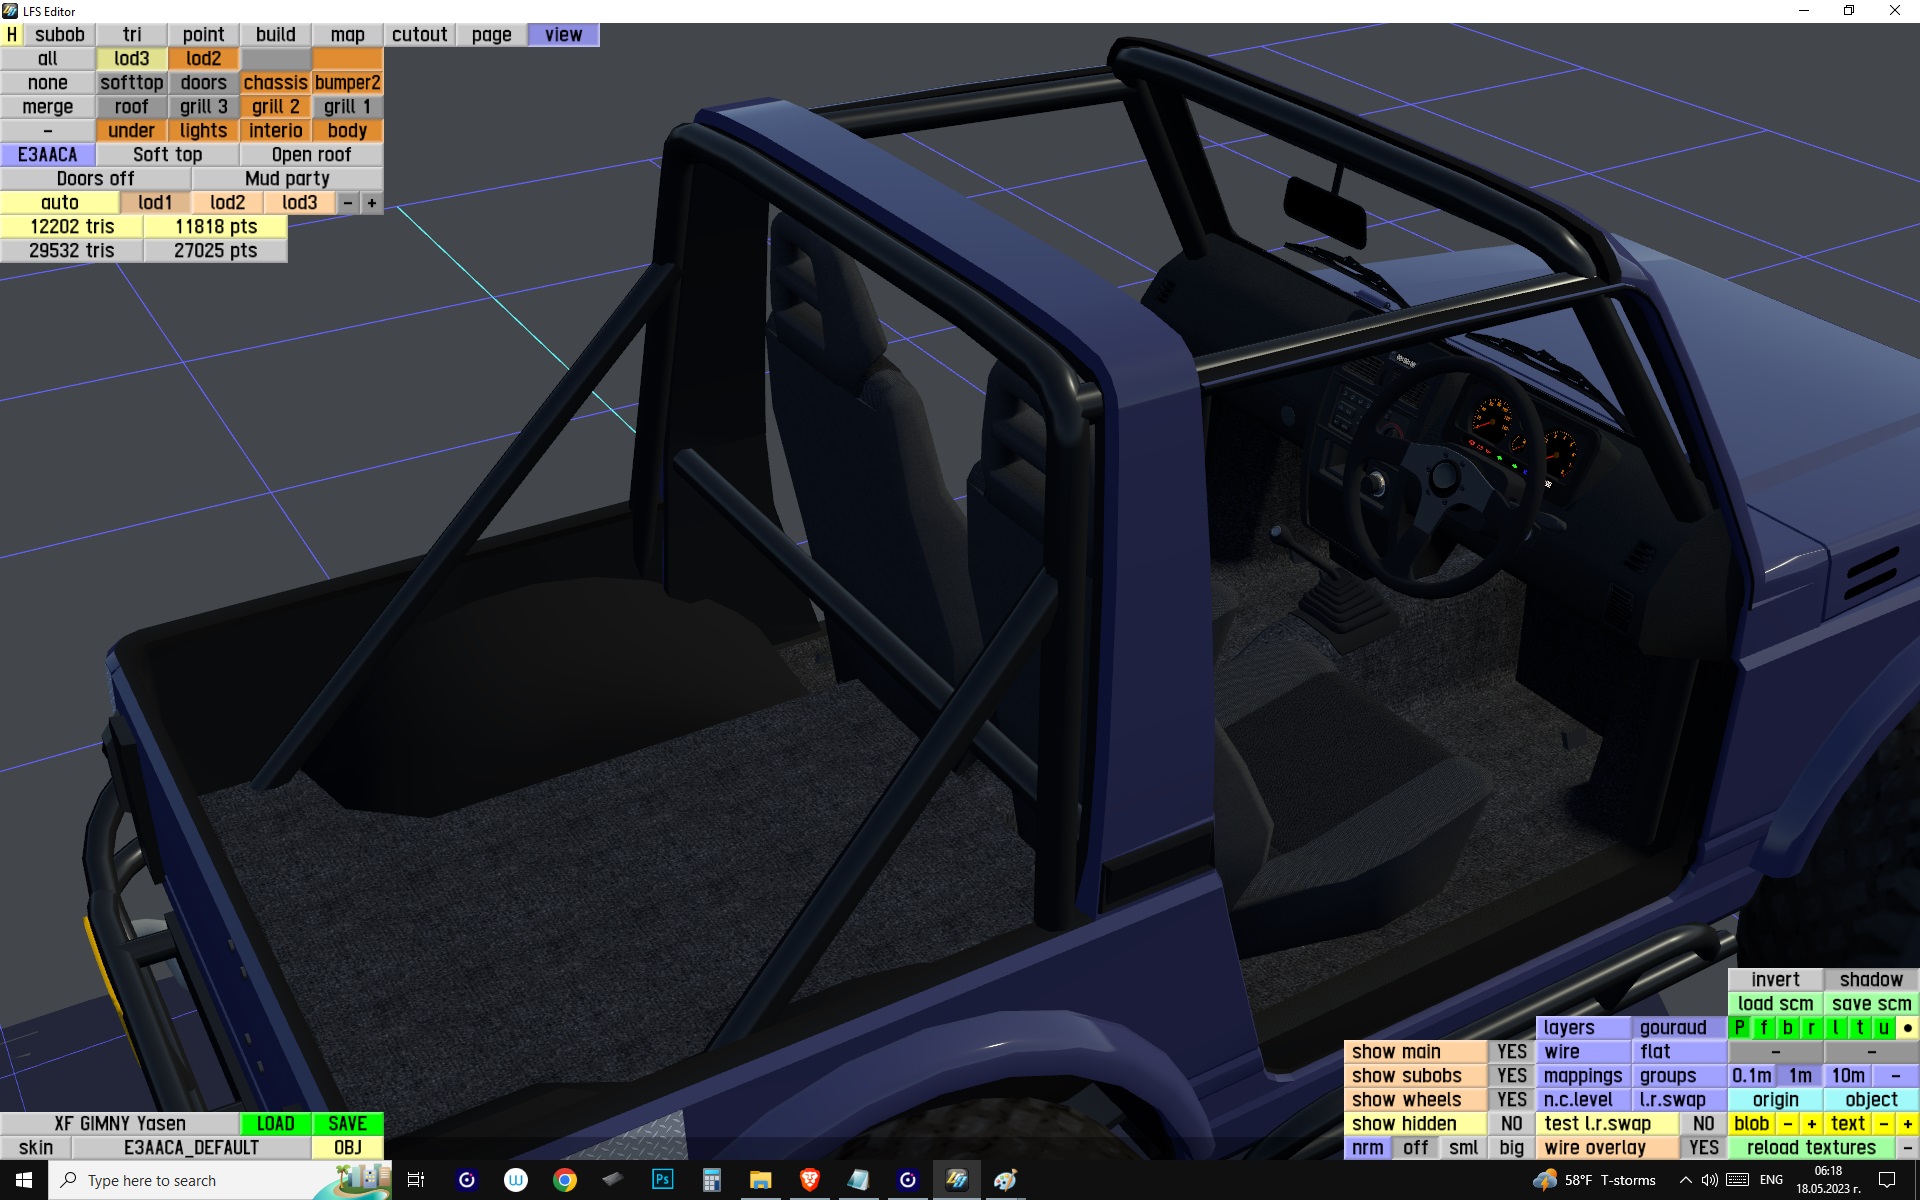Click the E3AACA color configuration button
This screenshot has height=1200, width=1920.
point(47,154)
